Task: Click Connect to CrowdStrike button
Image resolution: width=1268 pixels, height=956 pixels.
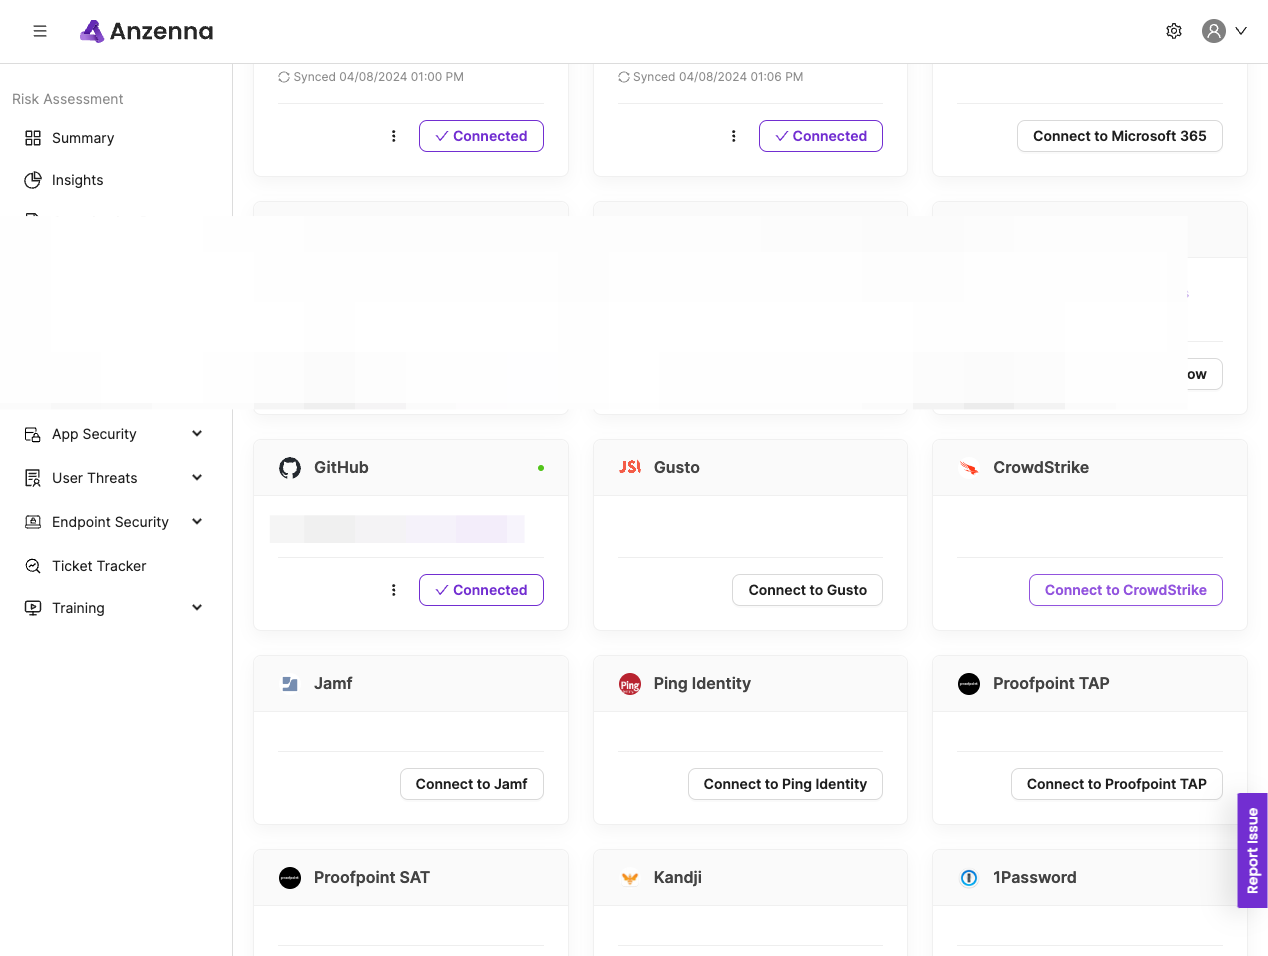Action: 1125,590
